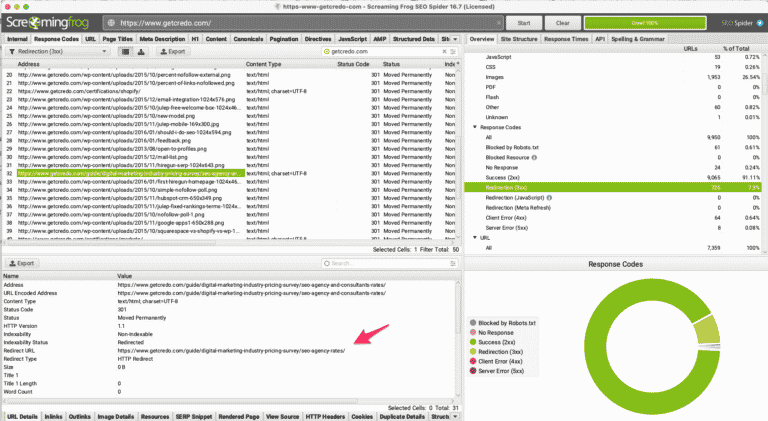Open the Spelling & Grammar tab

(x=638, y=39)
